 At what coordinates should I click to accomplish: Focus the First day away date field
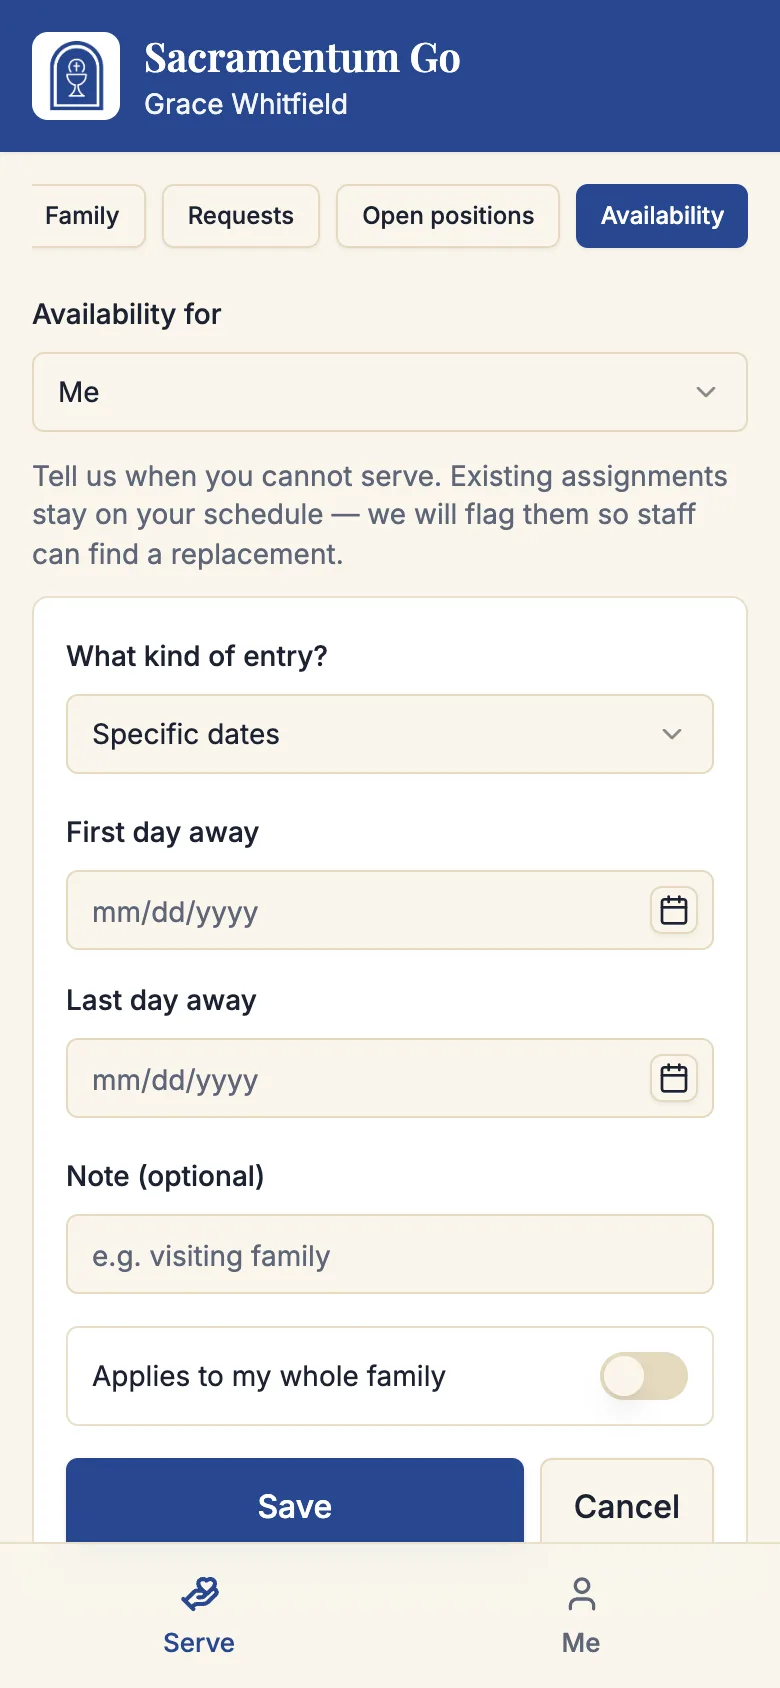[x=390, y=910]
